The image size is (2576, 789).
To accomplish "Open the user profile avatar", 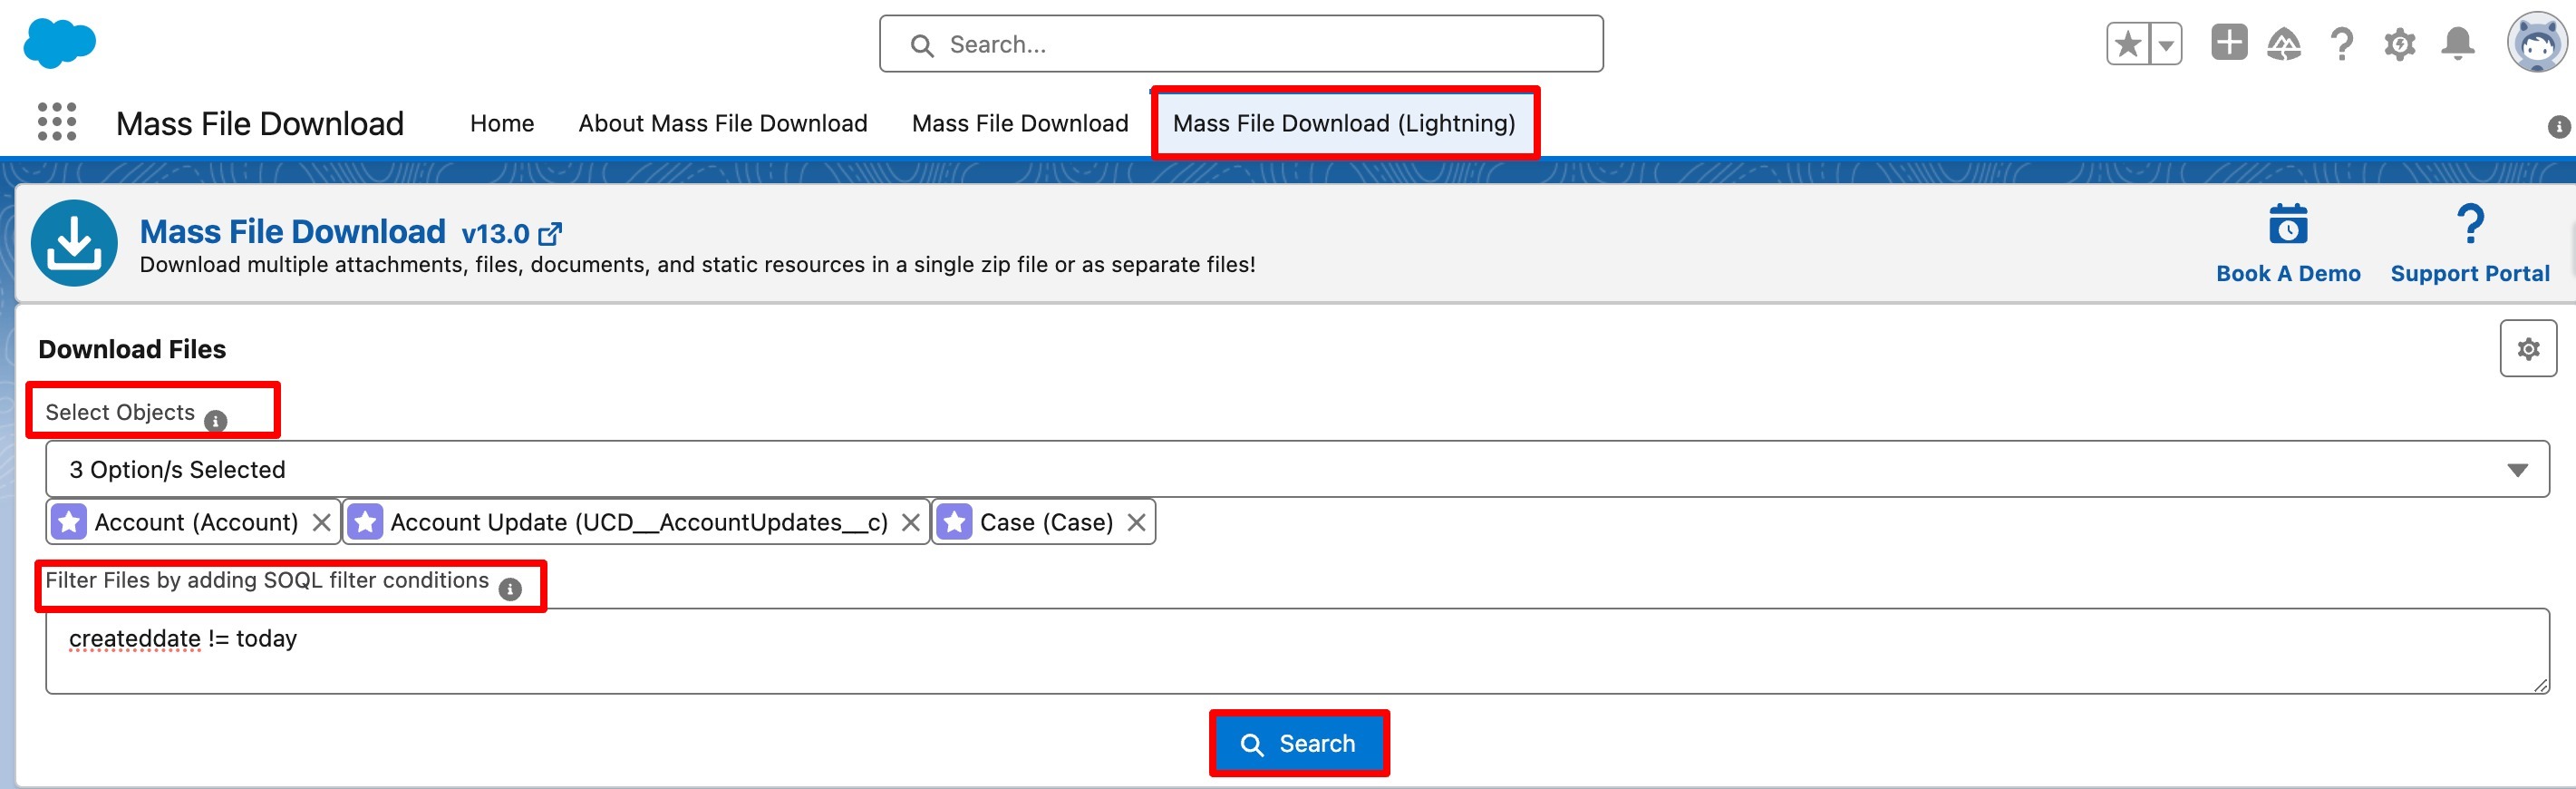I will pyautogui.click(x=2536, y=43).
